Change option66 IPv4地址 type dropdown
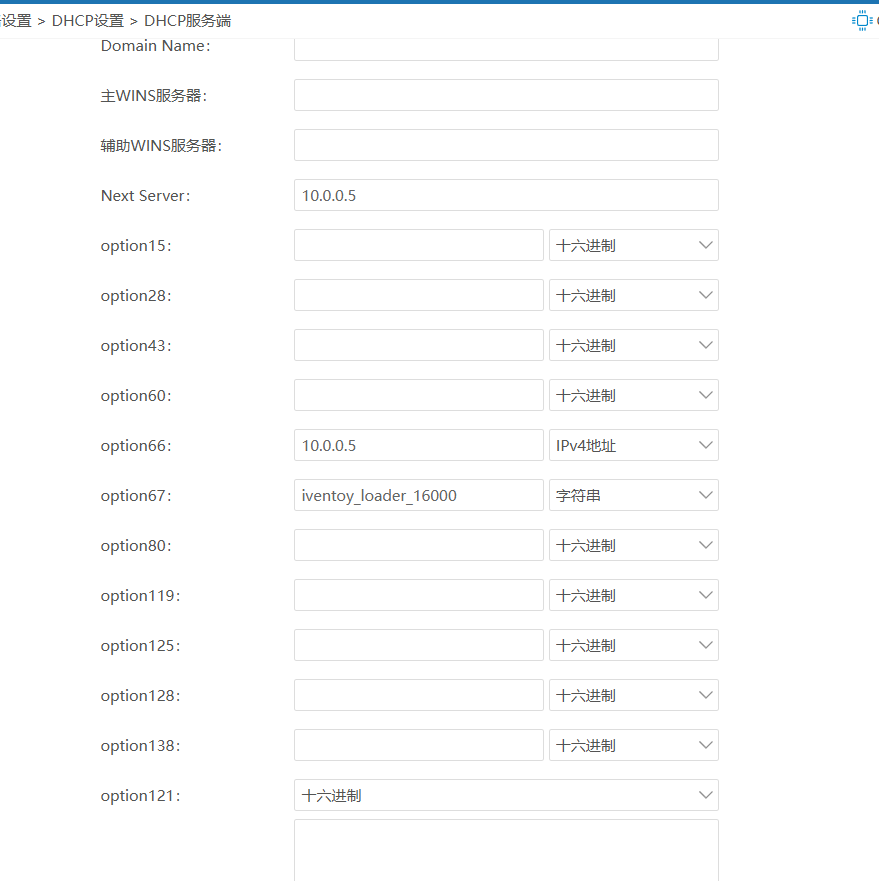The height and width of the screenshot is (881, 879). pos(633,445)
